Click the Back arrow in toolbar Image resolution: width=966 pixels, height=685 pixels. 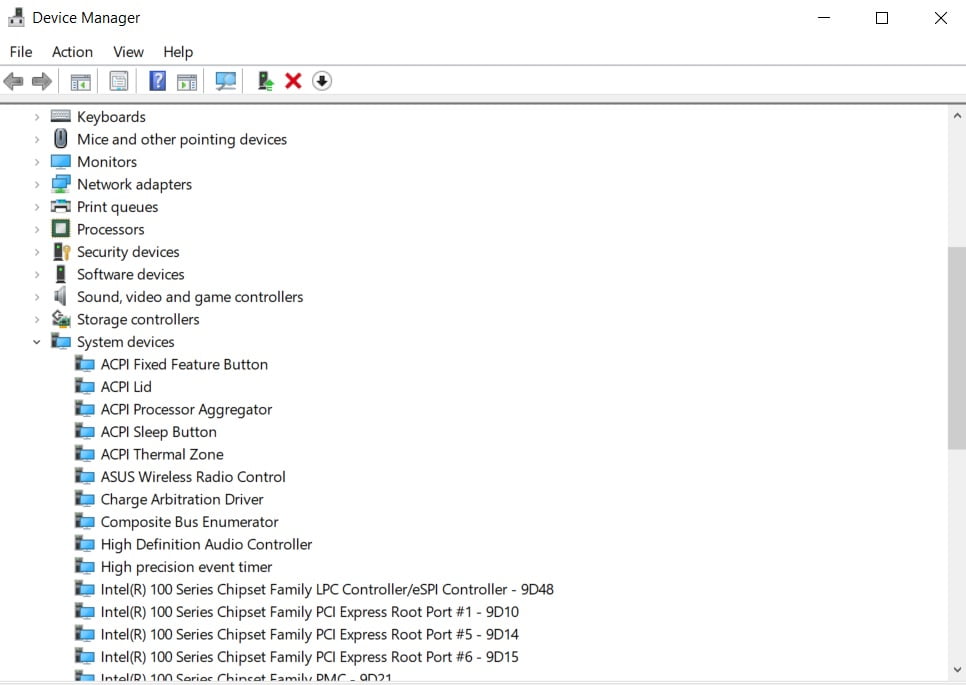tap(14, 81)
